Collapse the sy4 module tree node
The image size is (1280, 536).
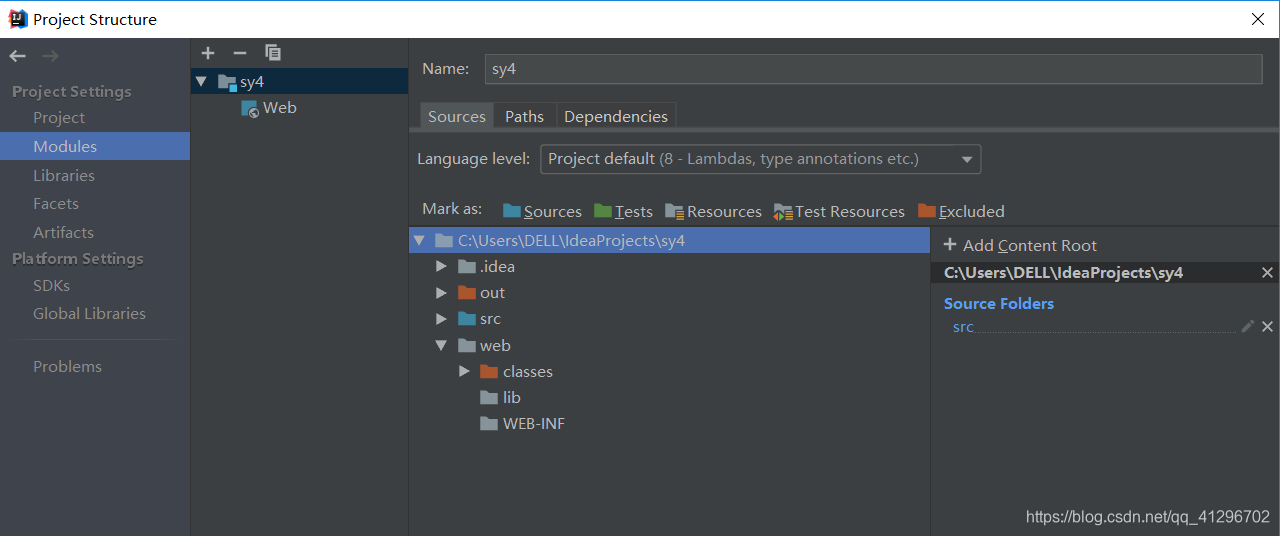coord(202,82)
